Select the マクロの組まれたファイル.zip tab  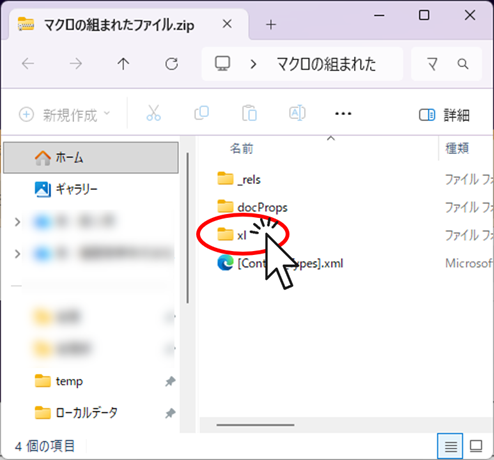128,25
